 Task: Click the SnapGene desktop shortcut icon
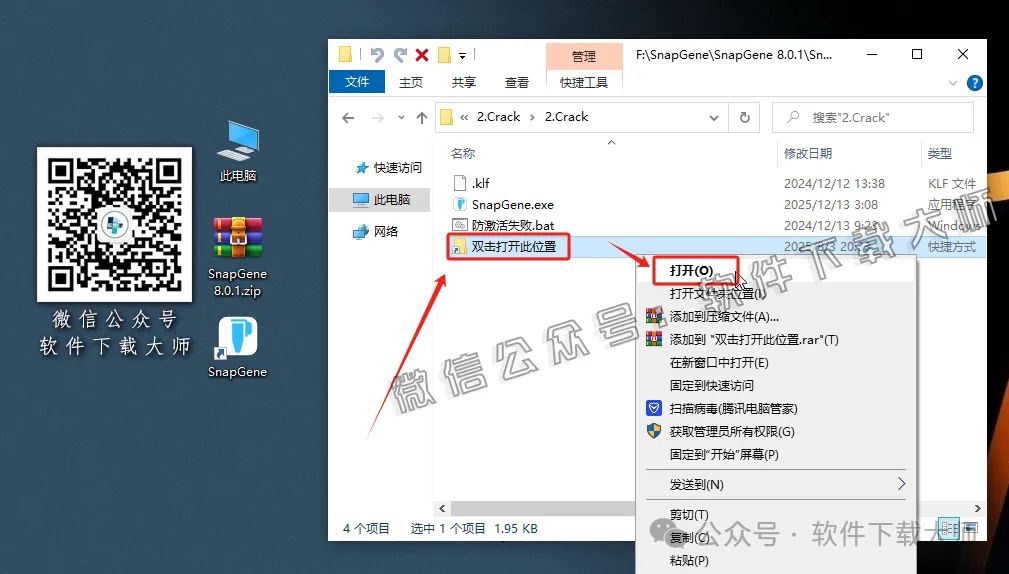[237, 347]
